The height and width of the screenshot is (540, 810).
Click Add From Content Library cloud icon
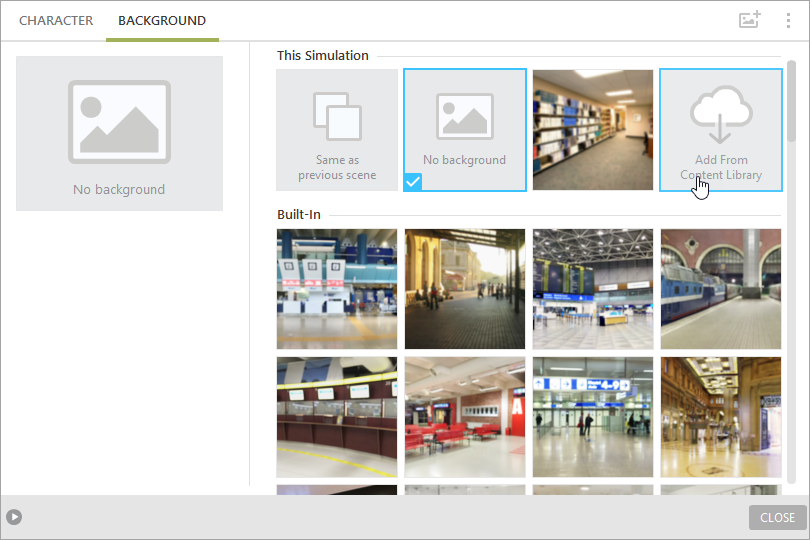(720, 112)
